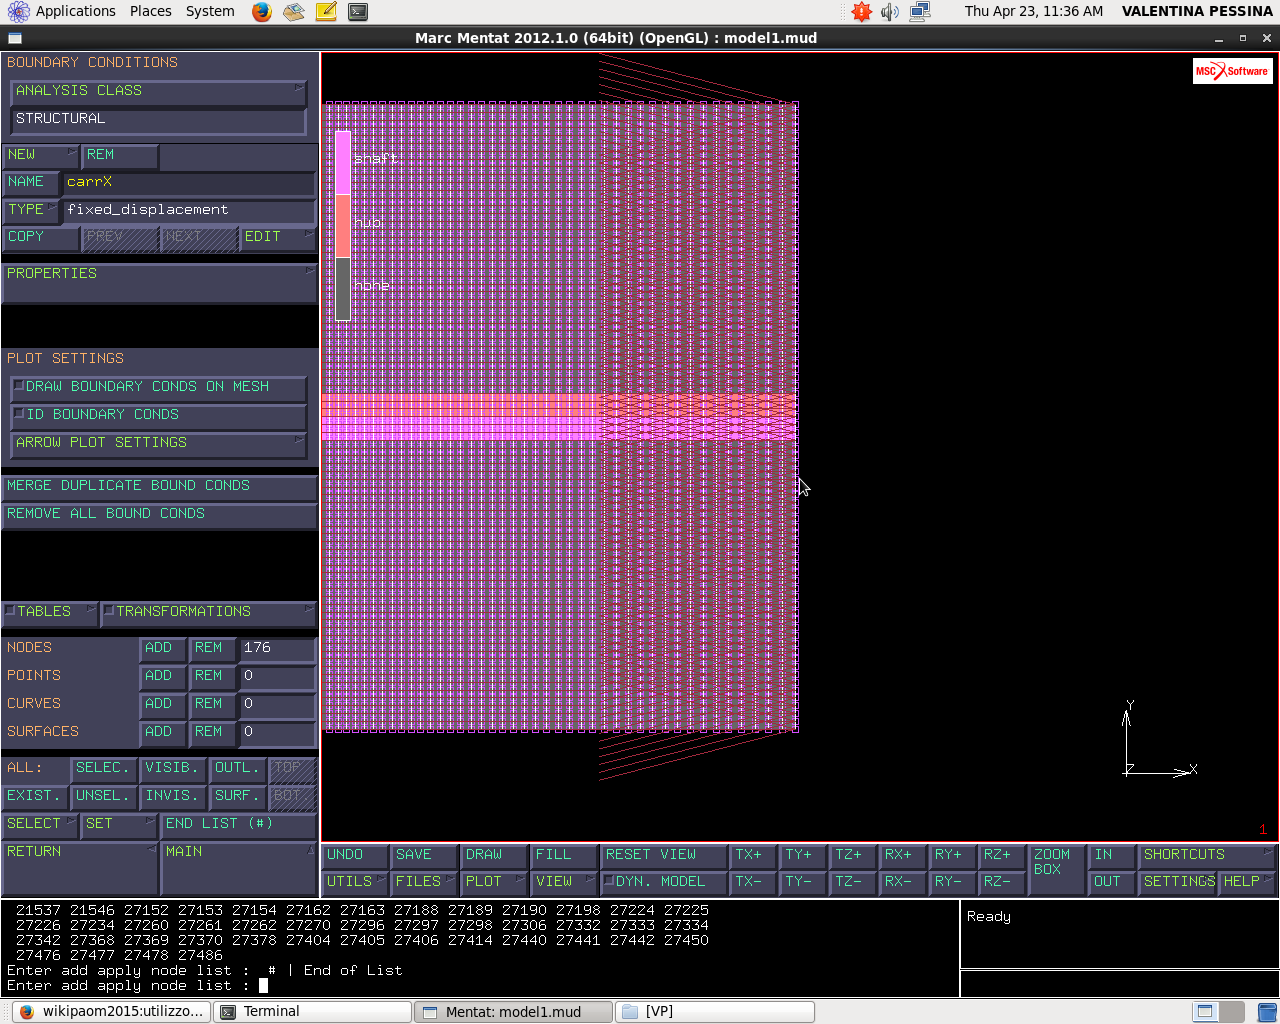Open the mail reader icon in the top panel

pyautogui.click(x=293, y=12)
